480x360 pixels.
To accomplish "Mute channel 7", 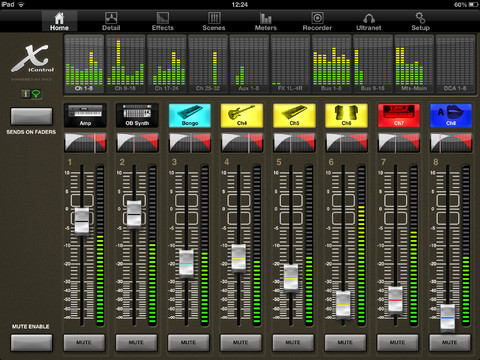I will tap(397, 342).
